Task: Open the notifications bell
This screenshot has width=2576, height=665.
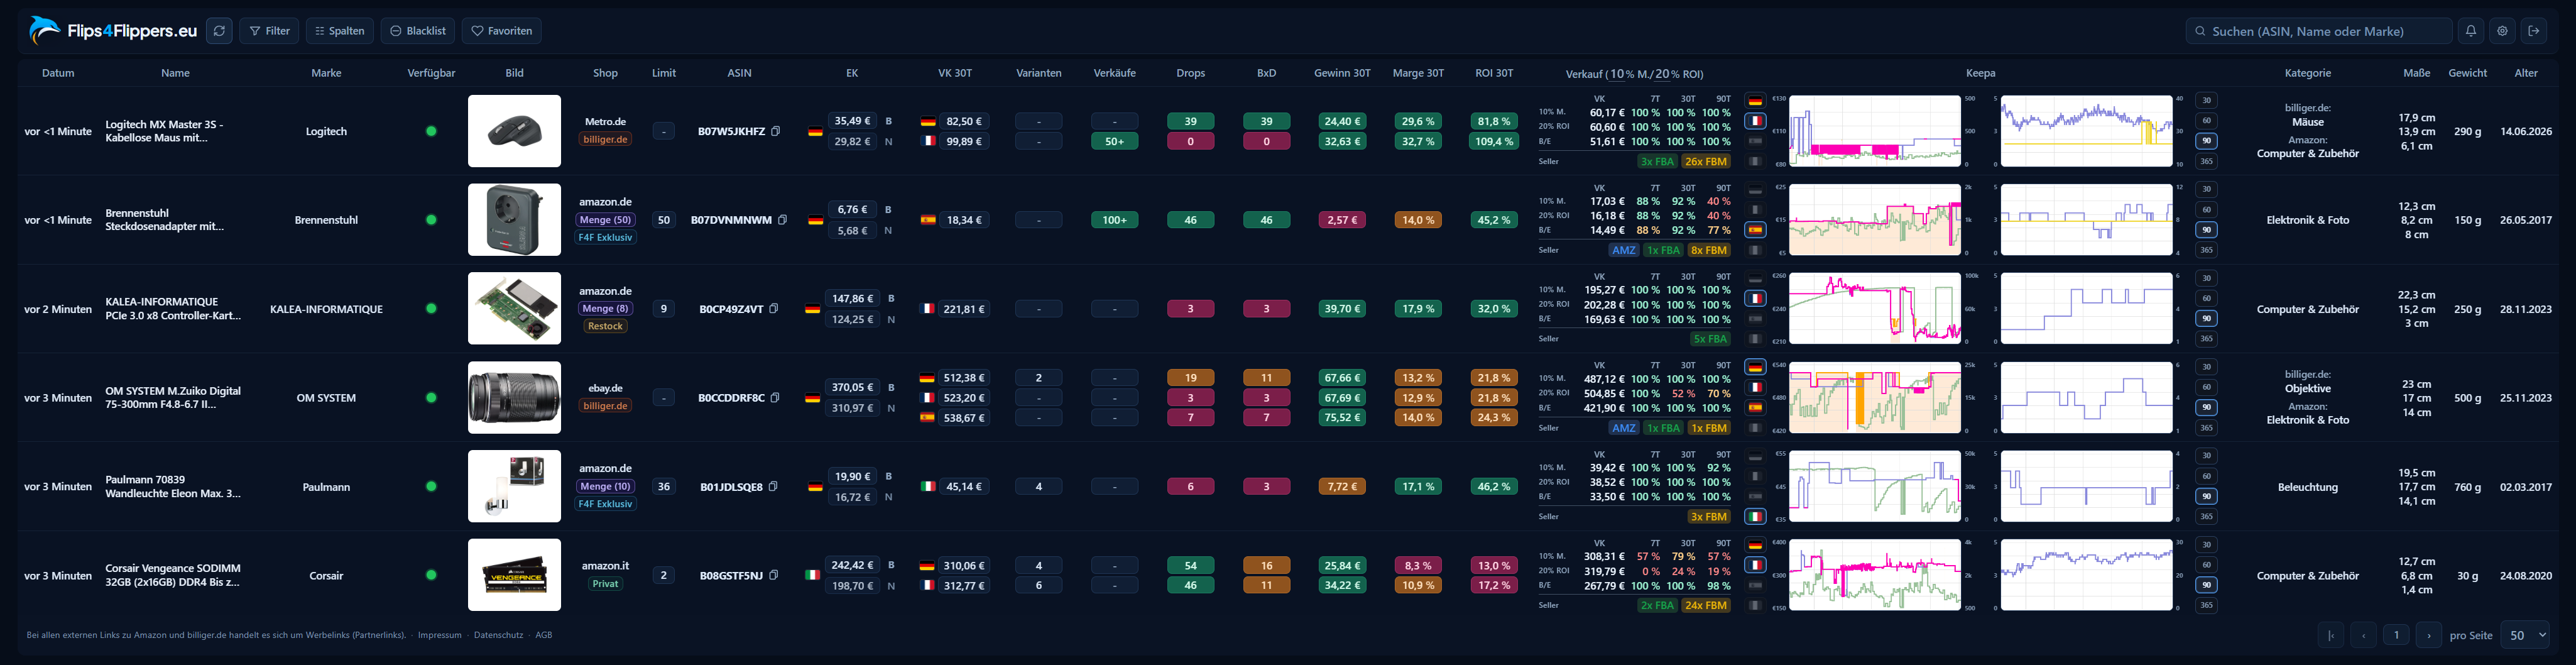Action: (2470, 31)
